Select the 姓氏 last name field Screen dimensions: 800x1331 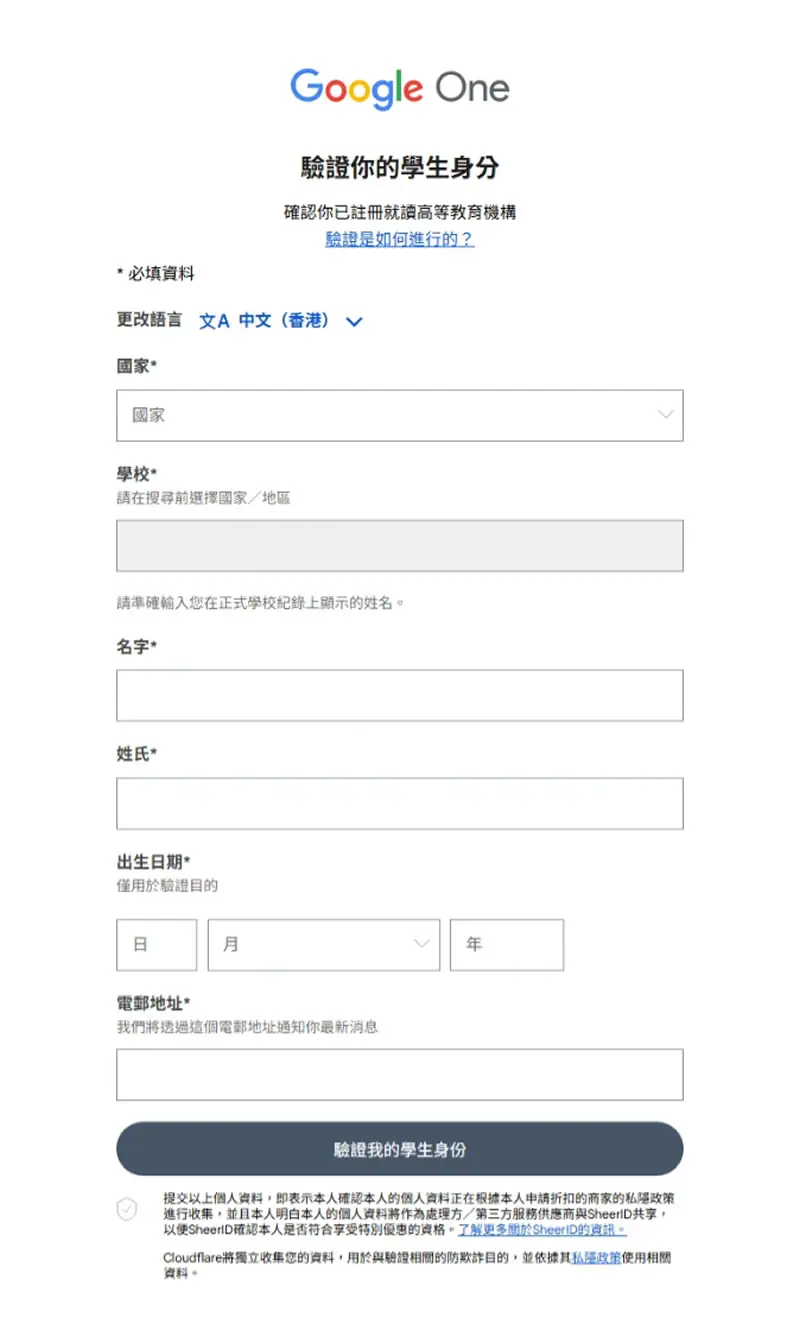click(x=400, y=803)
